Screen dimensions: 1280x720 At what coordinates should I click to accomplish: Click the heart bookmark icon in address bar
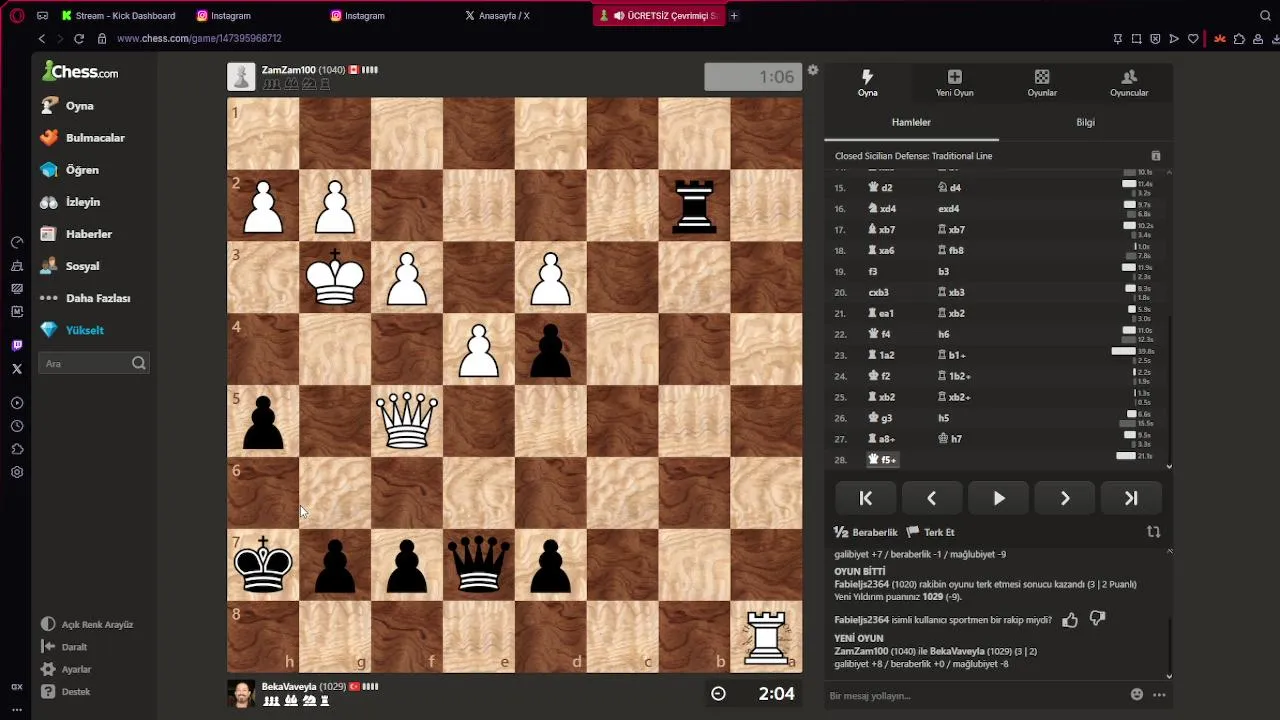click(x=1193, y=38)
